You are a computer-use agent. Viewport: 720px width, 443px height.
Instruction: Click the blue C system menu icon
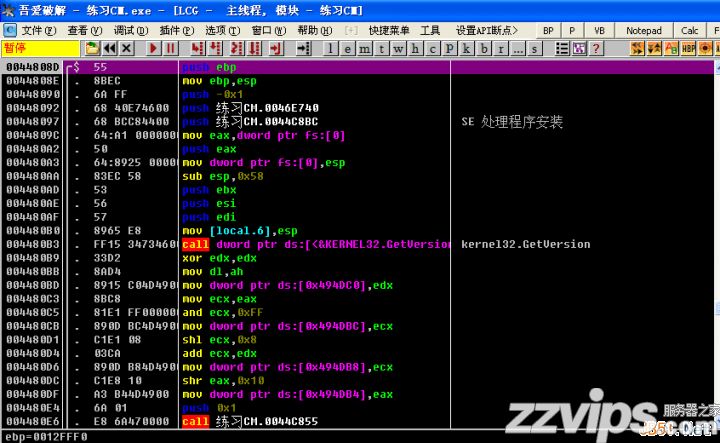click(x=10, y=30)
